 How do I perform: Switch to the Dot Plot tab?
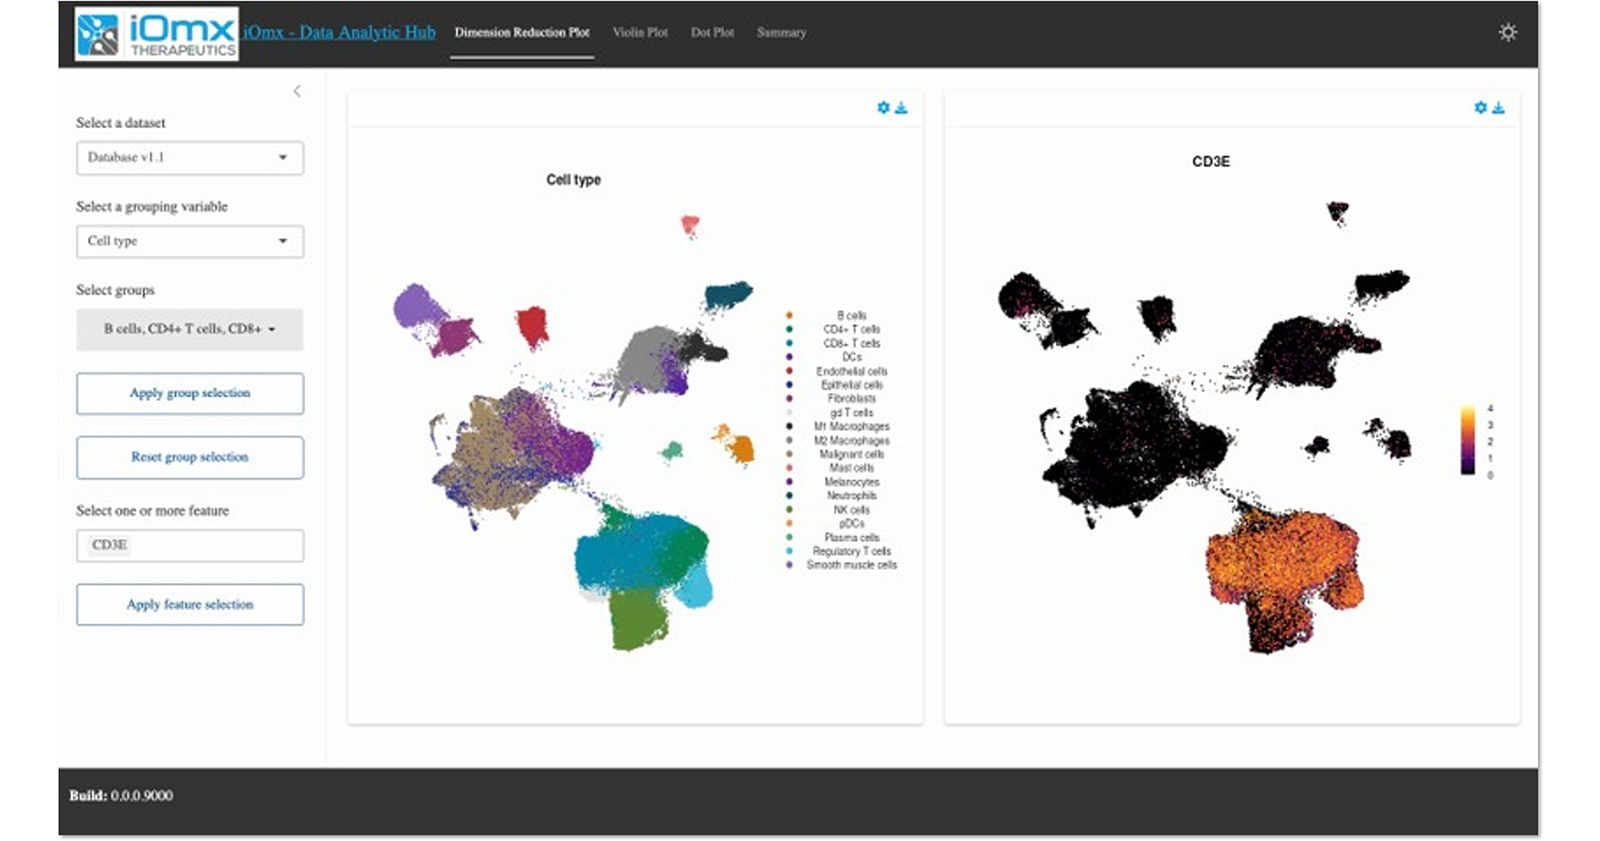pyautogui.click(x=712, y=32)
